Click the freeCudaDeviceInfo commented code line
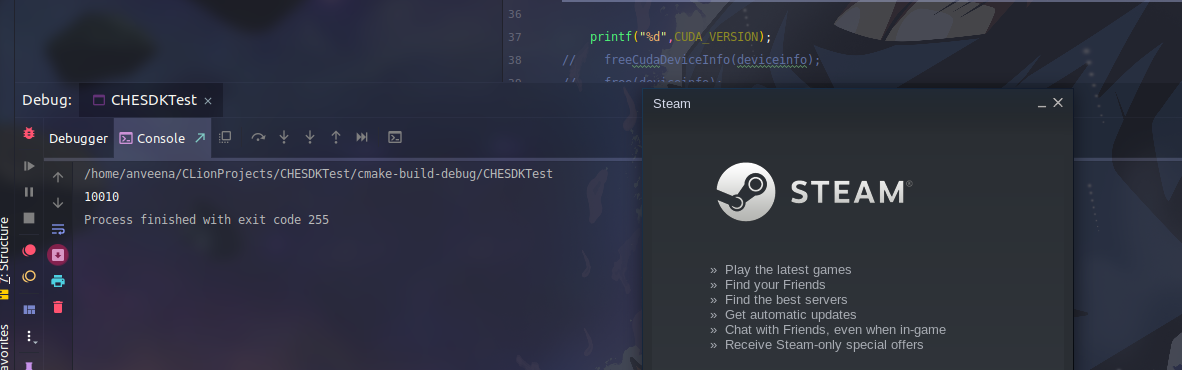This screenshot has width=1182, height=370. (691, 60)
